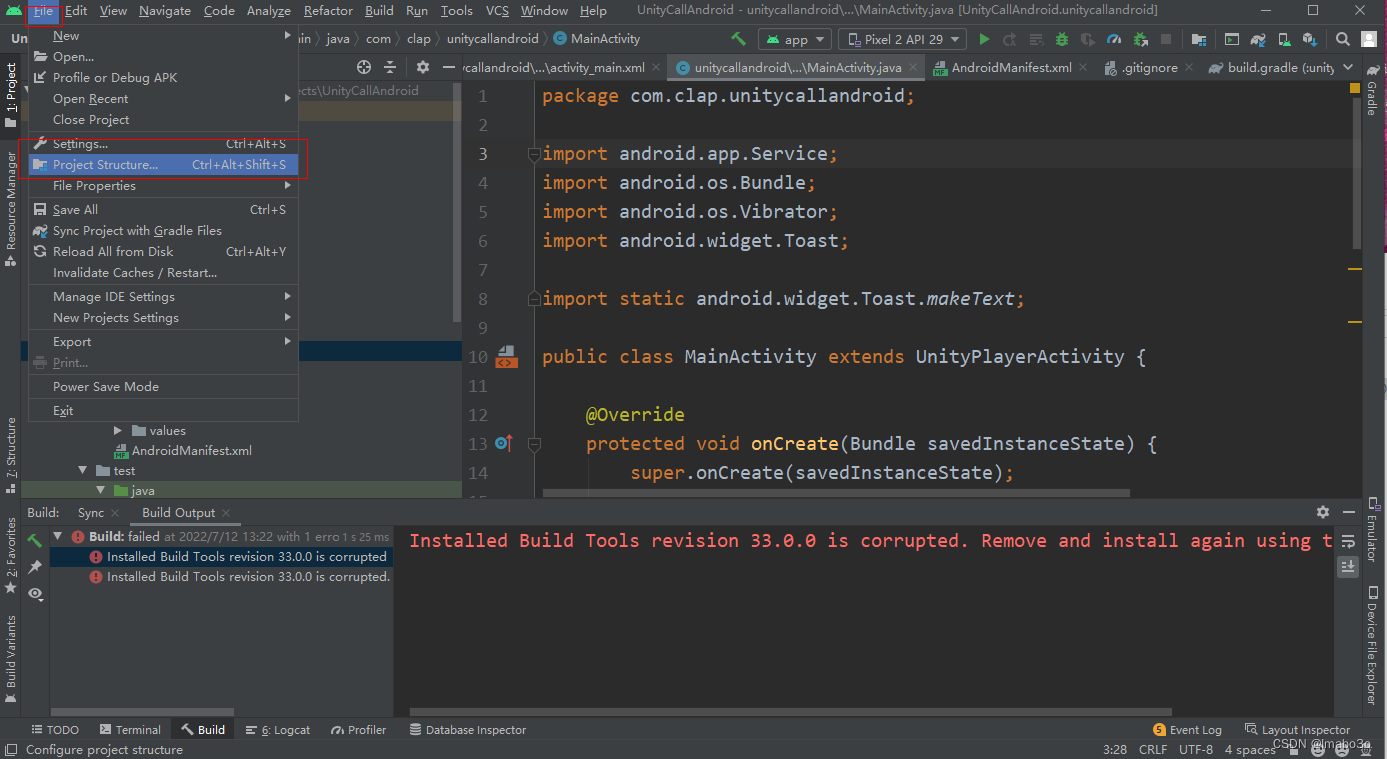Click the Profile app gauge icon

click(x=1114, y=39)
